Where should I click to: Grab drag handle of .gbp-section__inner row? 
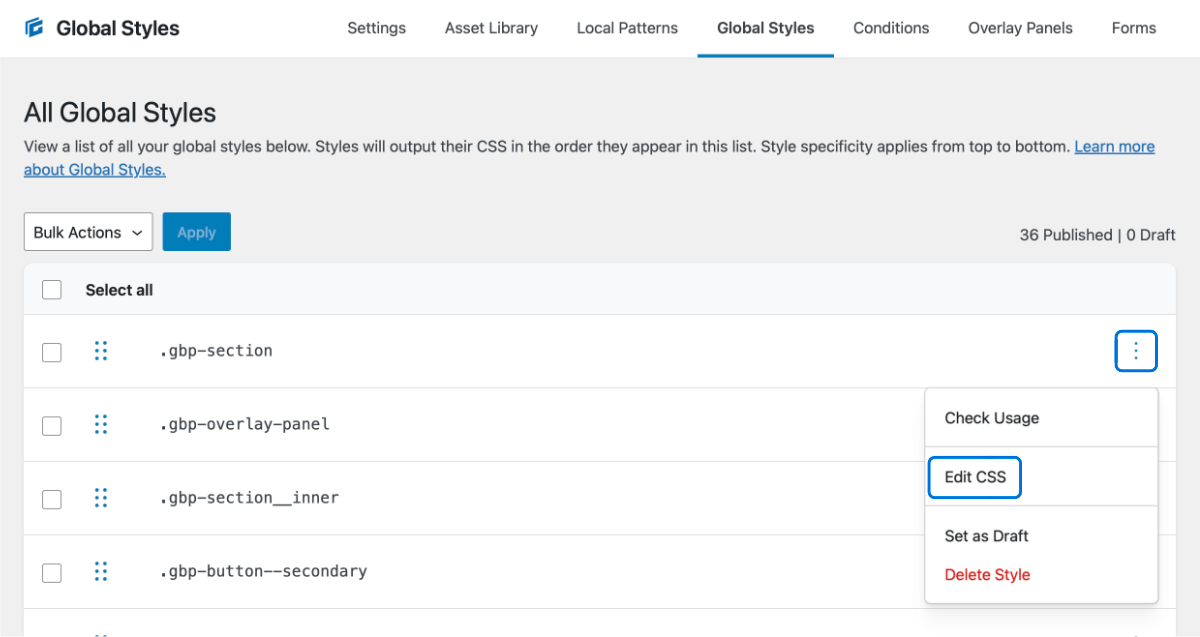point(101,498)
